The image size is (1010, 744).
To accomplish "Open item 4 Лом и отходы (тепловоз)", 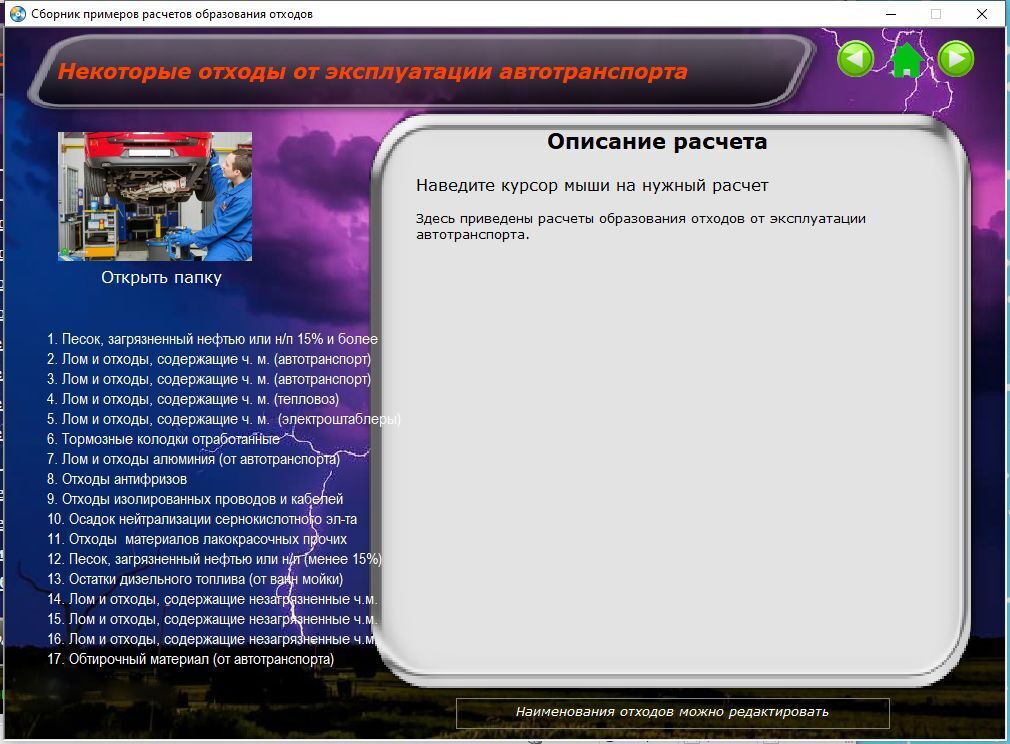I will point(193,399).
